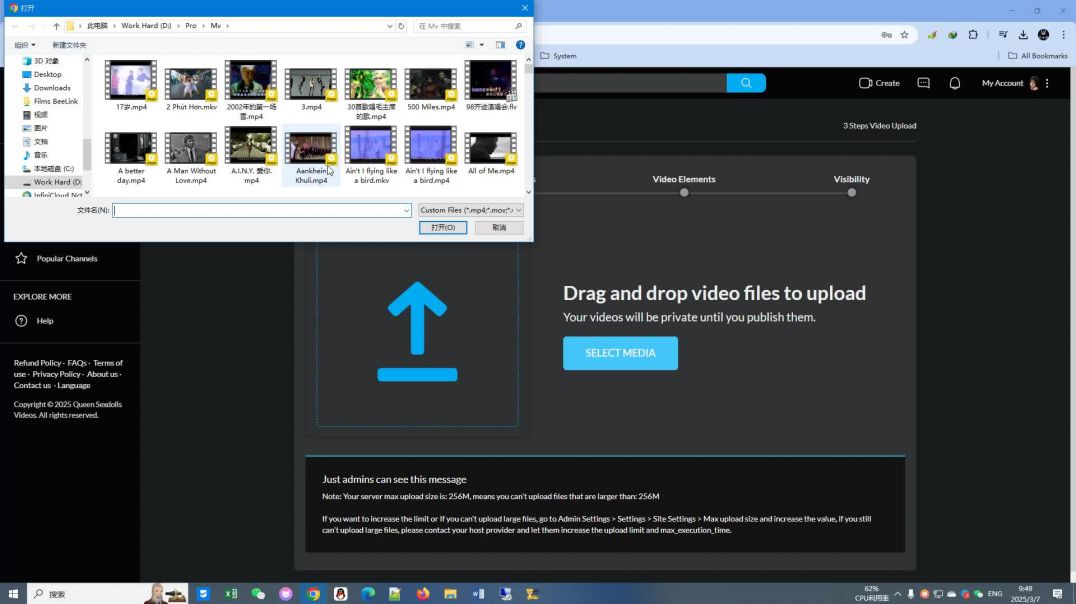Open the Custom Files type dropdown
This screenshot has height=604, width=1076.
(471, 210)
